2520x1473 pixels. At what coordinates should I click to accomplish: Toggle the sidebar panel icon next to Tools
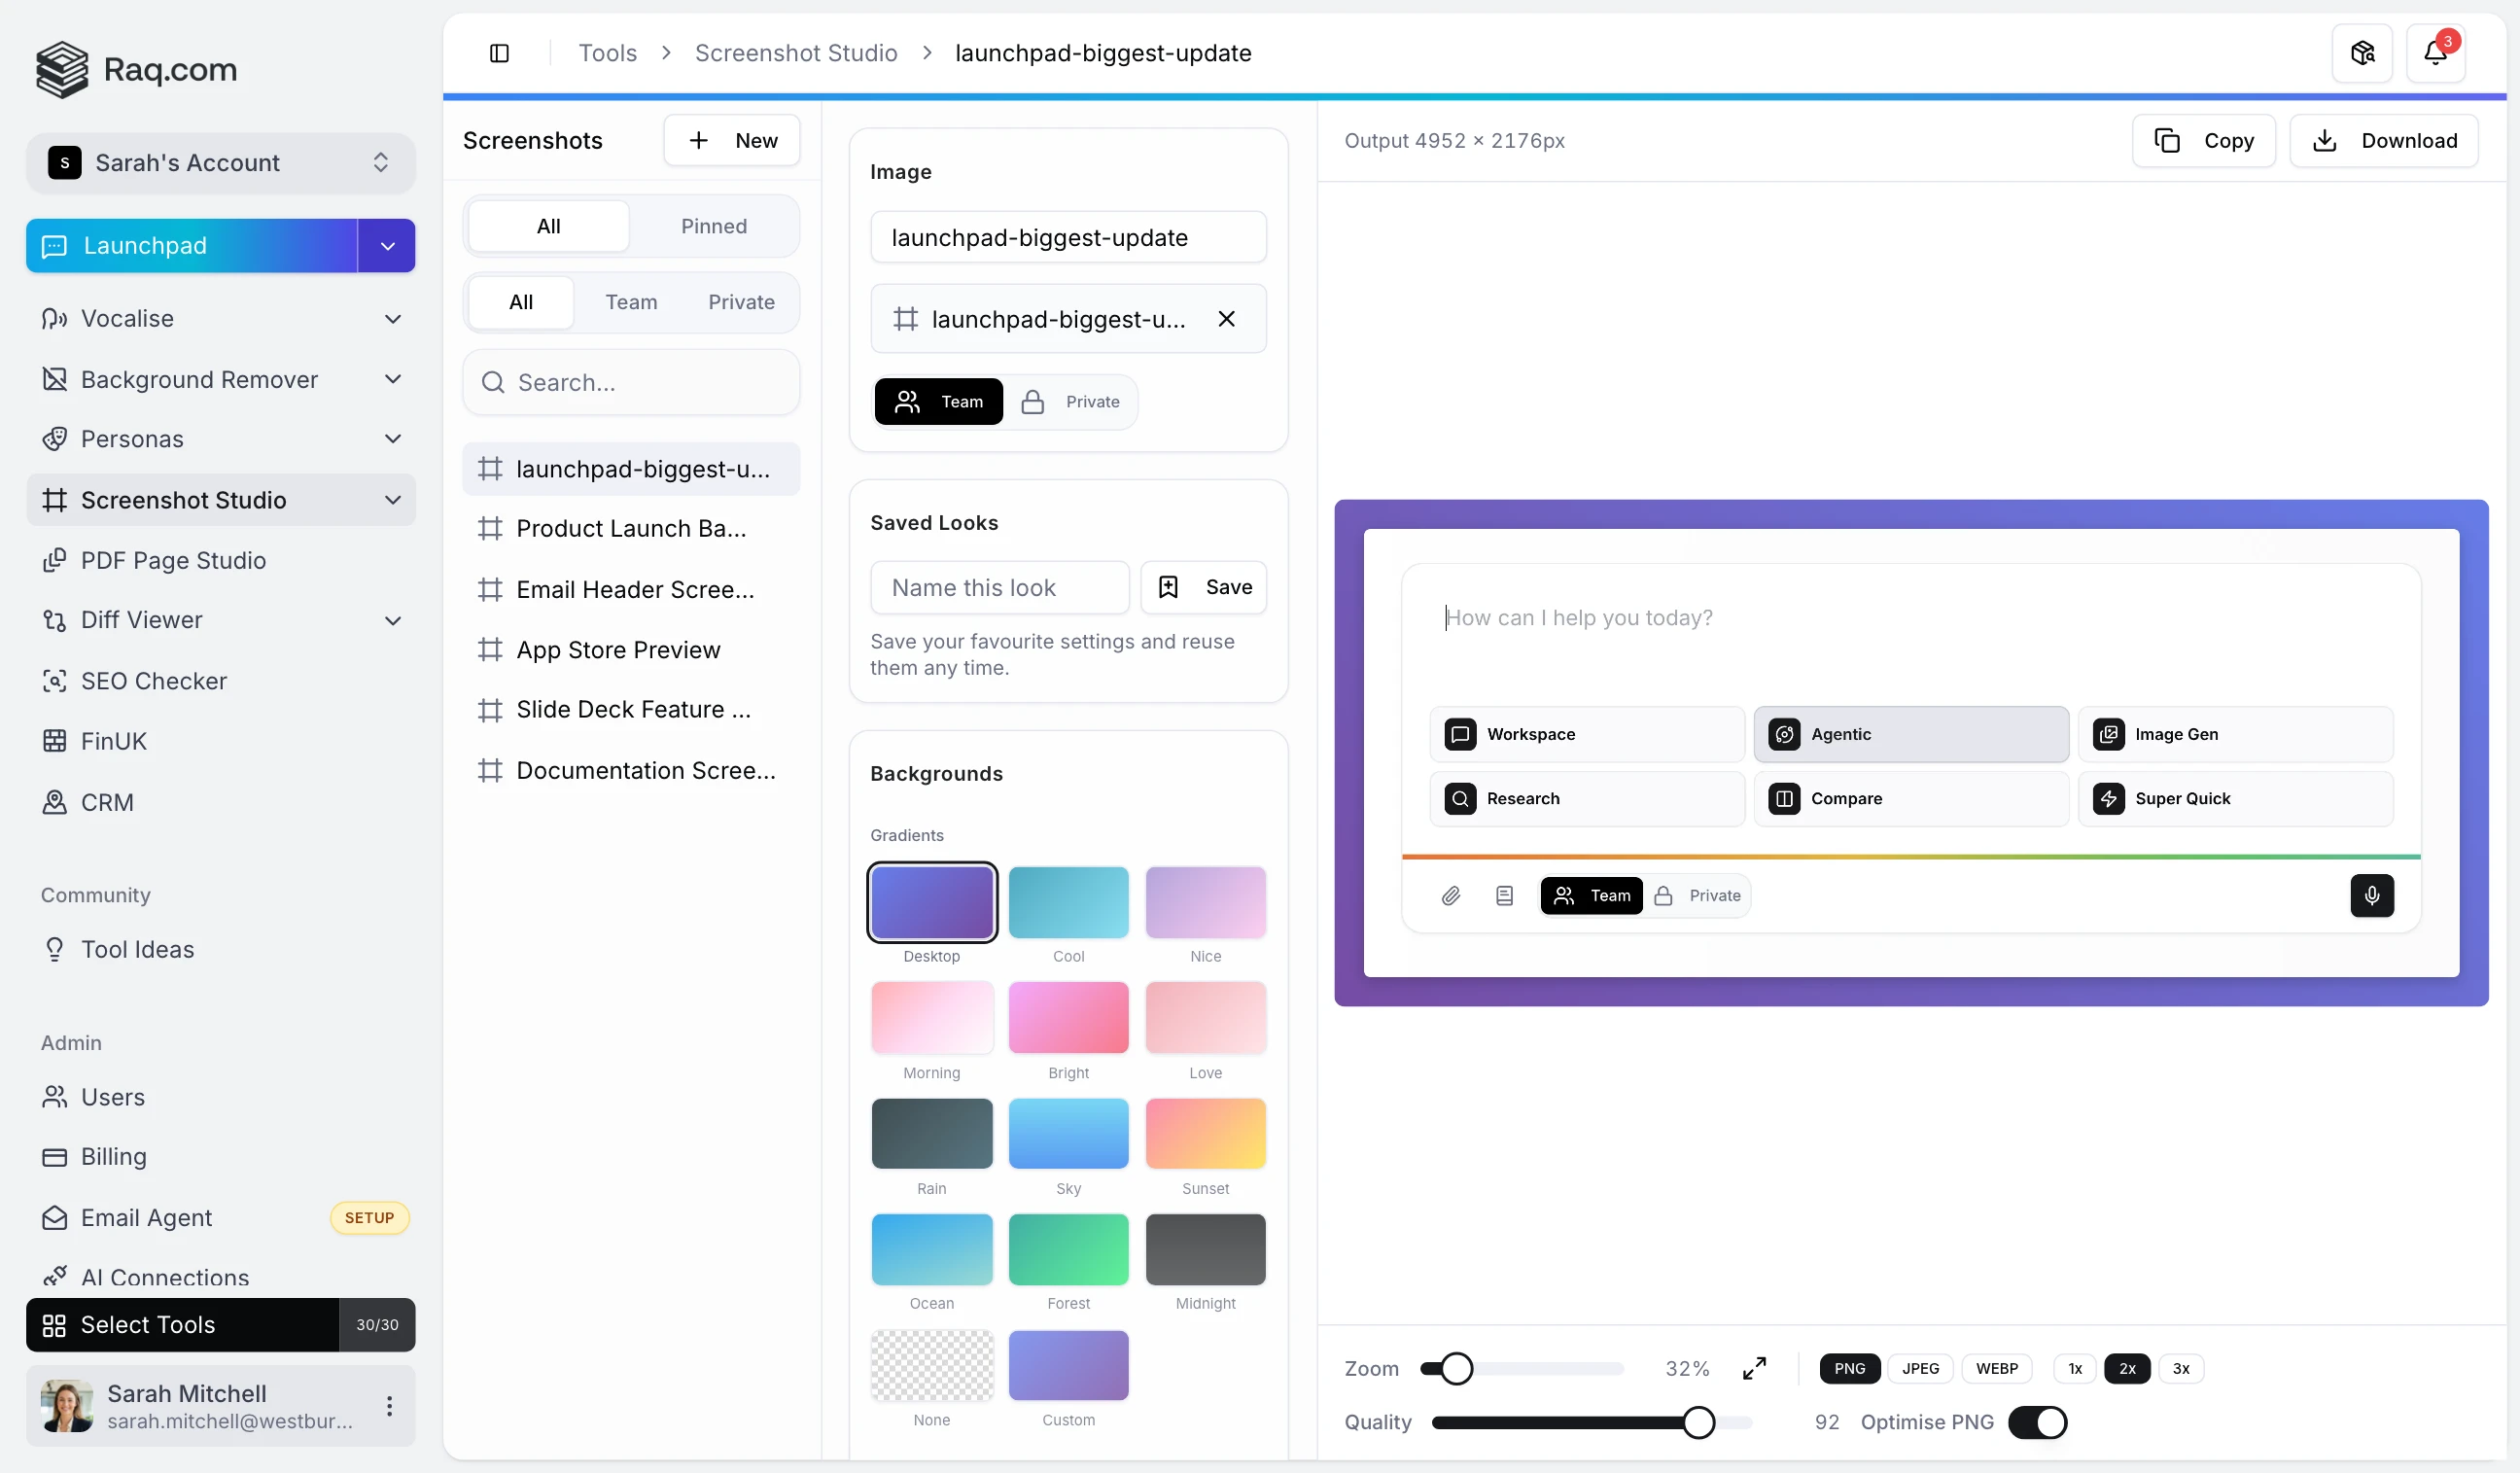pos(500,53)
